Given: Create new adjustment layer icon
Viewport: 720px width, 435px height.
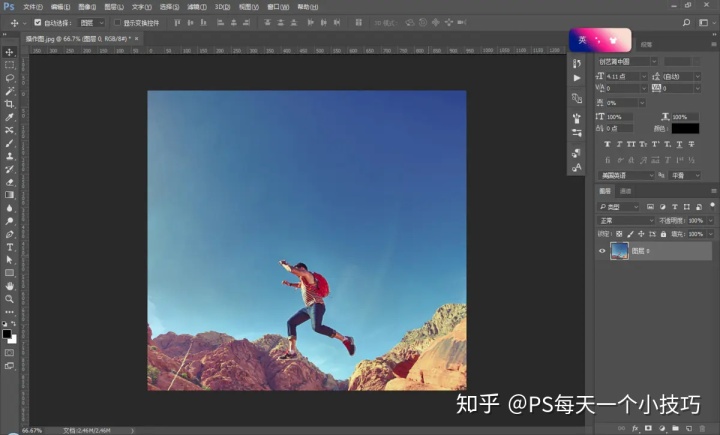Looking at the screenshot, I should click(662, 428).
